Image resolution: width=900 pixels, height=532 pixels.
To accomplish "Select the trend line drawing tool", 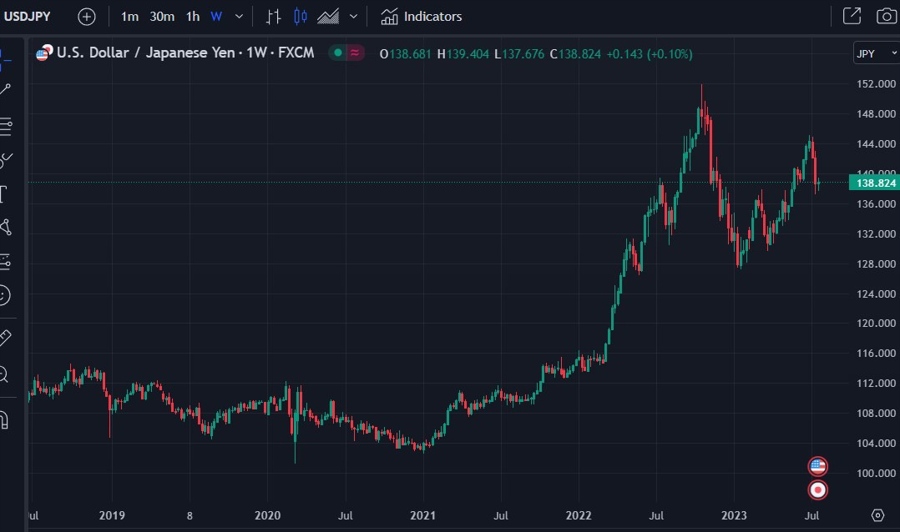I will [5, 89].
